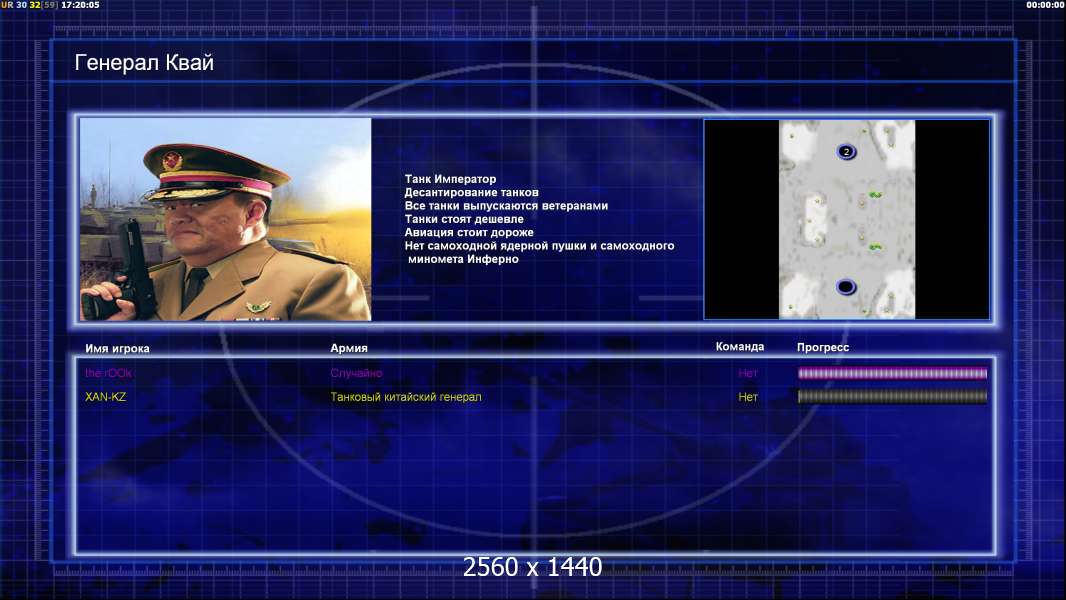Click the 'Прогресс' column header

click(823, 347)
